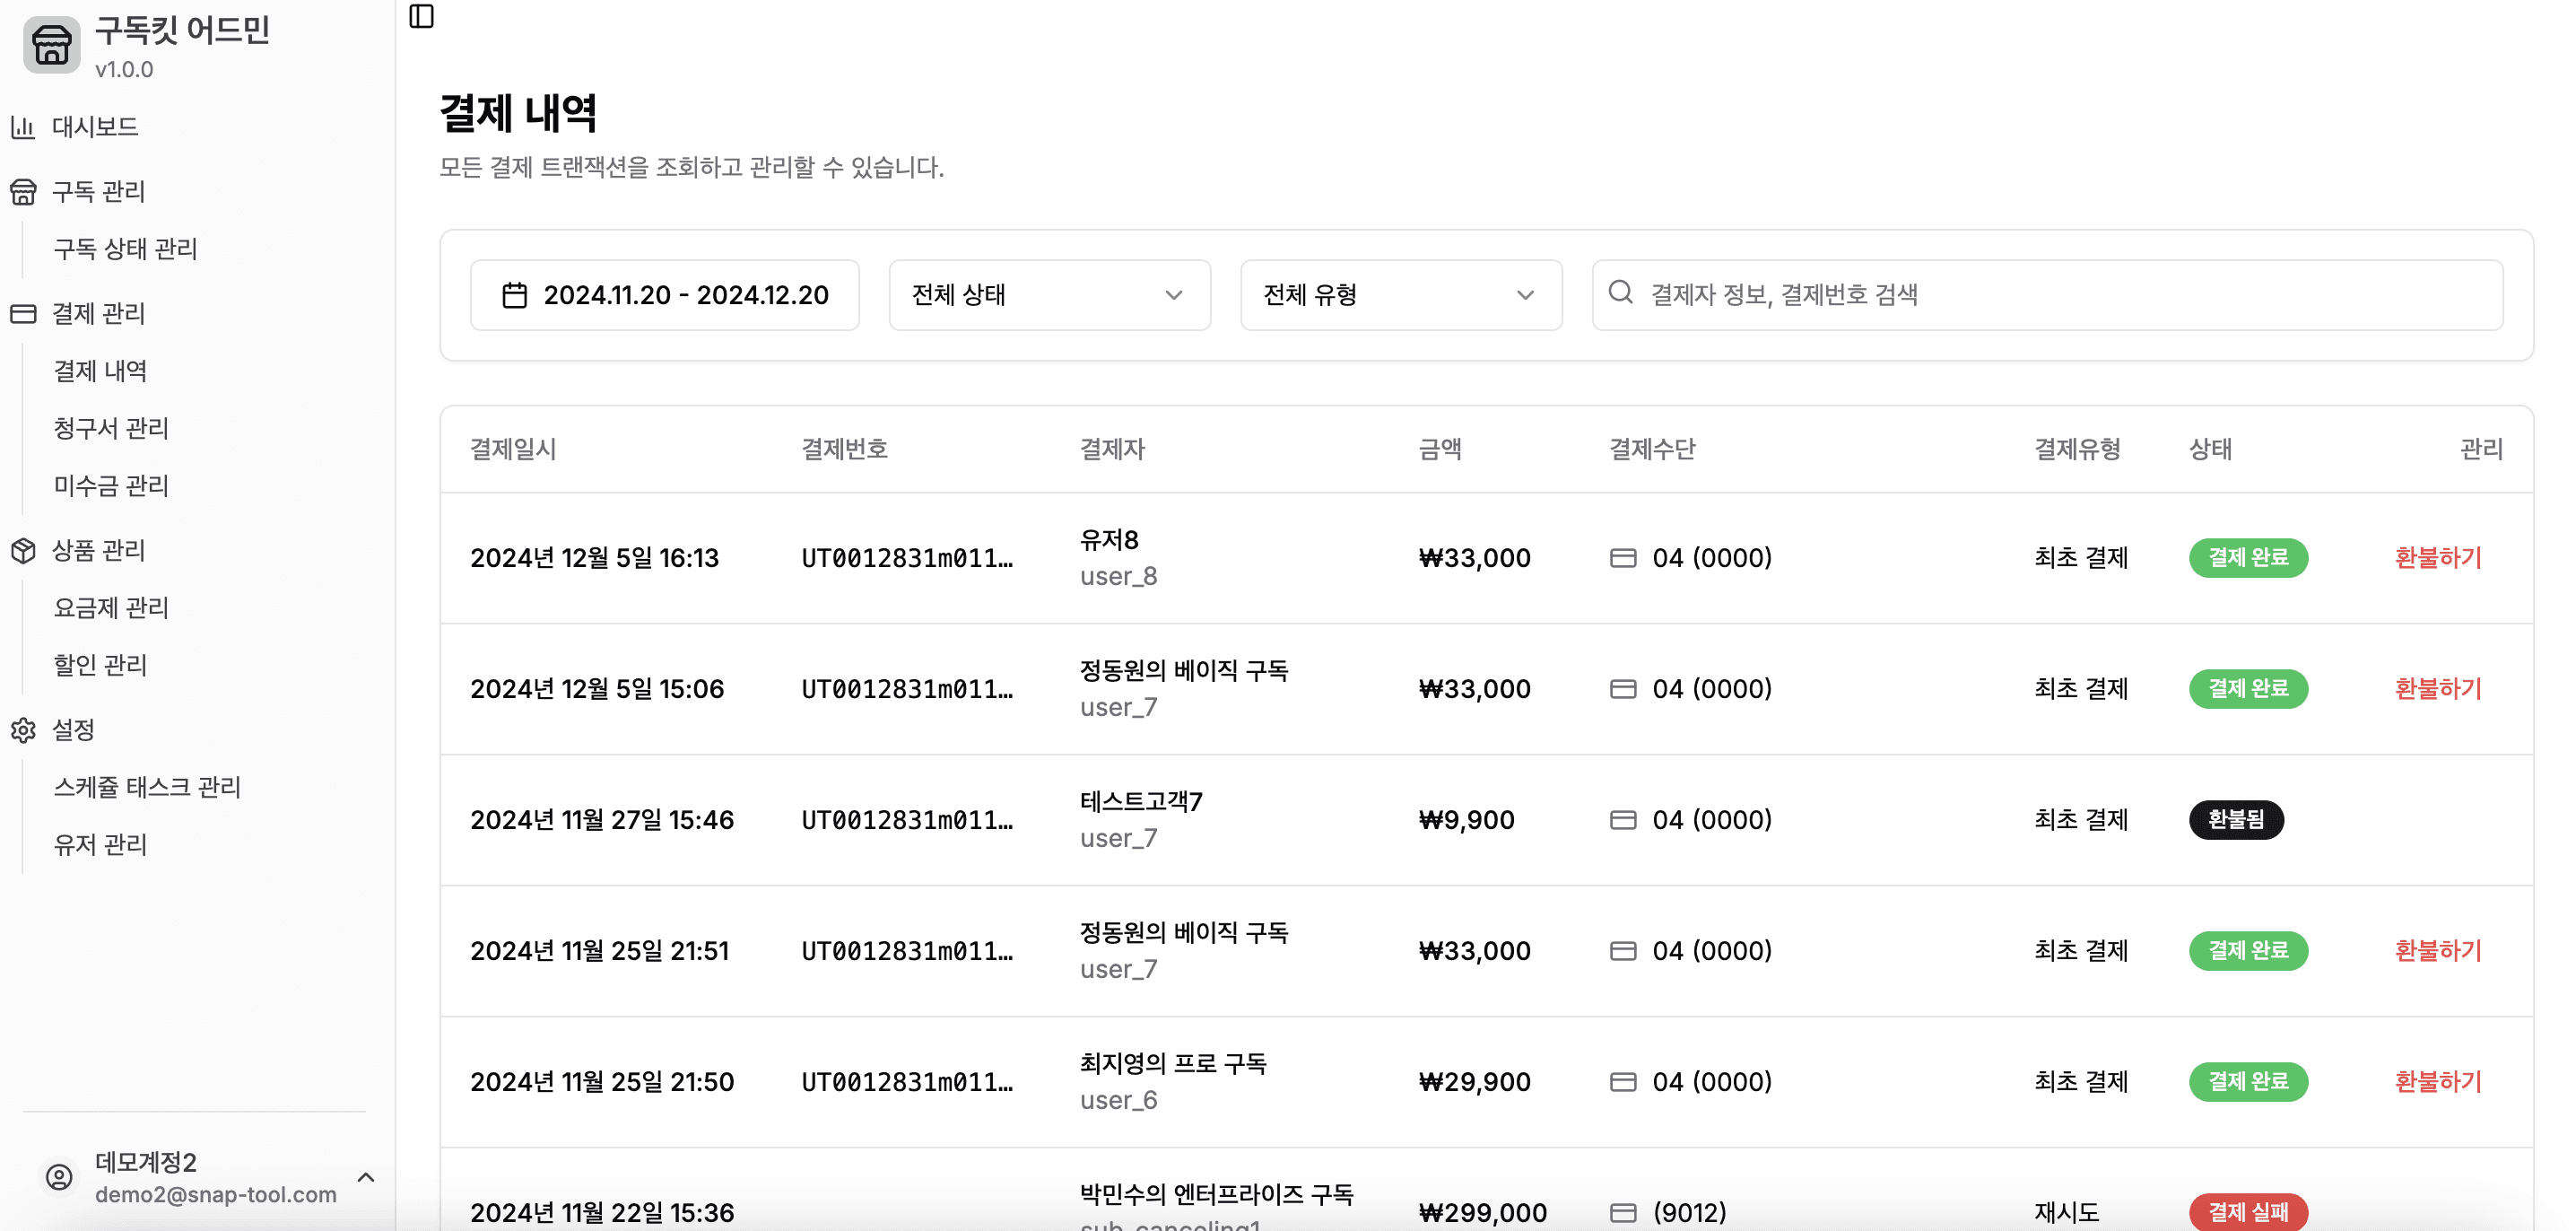Click the 환불됨 badge in 테스트고객7 row
Viewport: 2576px width, 1231px height.
click(2236, 820)
